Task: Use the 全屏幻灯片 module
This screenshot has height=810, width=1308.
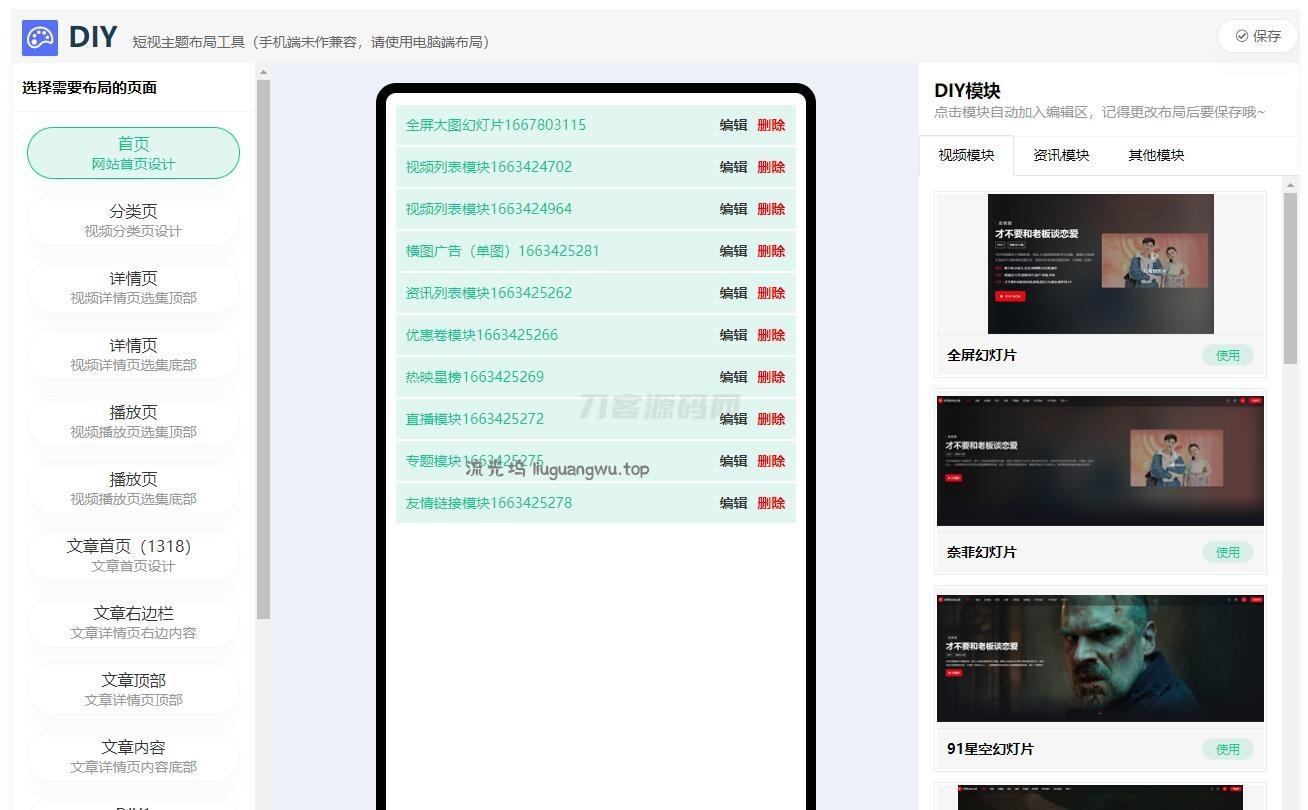Action: pyautogui.click(x=1227, y=355)
